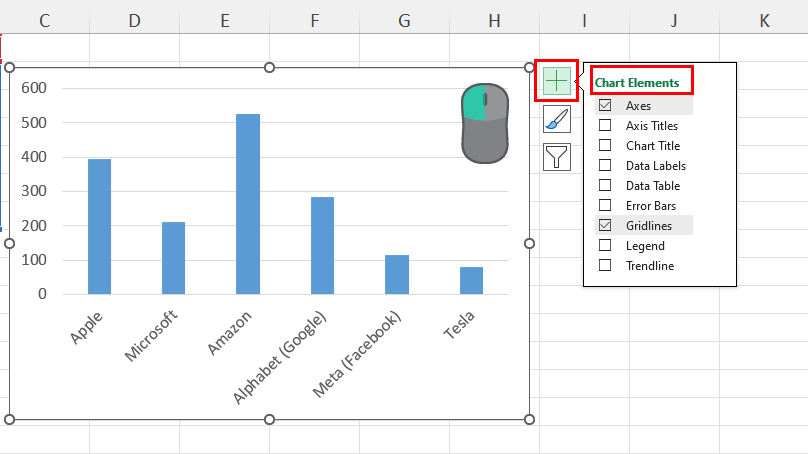
Task: Click the chart's bottom-middle sizing handle
Action: (269, 419)
